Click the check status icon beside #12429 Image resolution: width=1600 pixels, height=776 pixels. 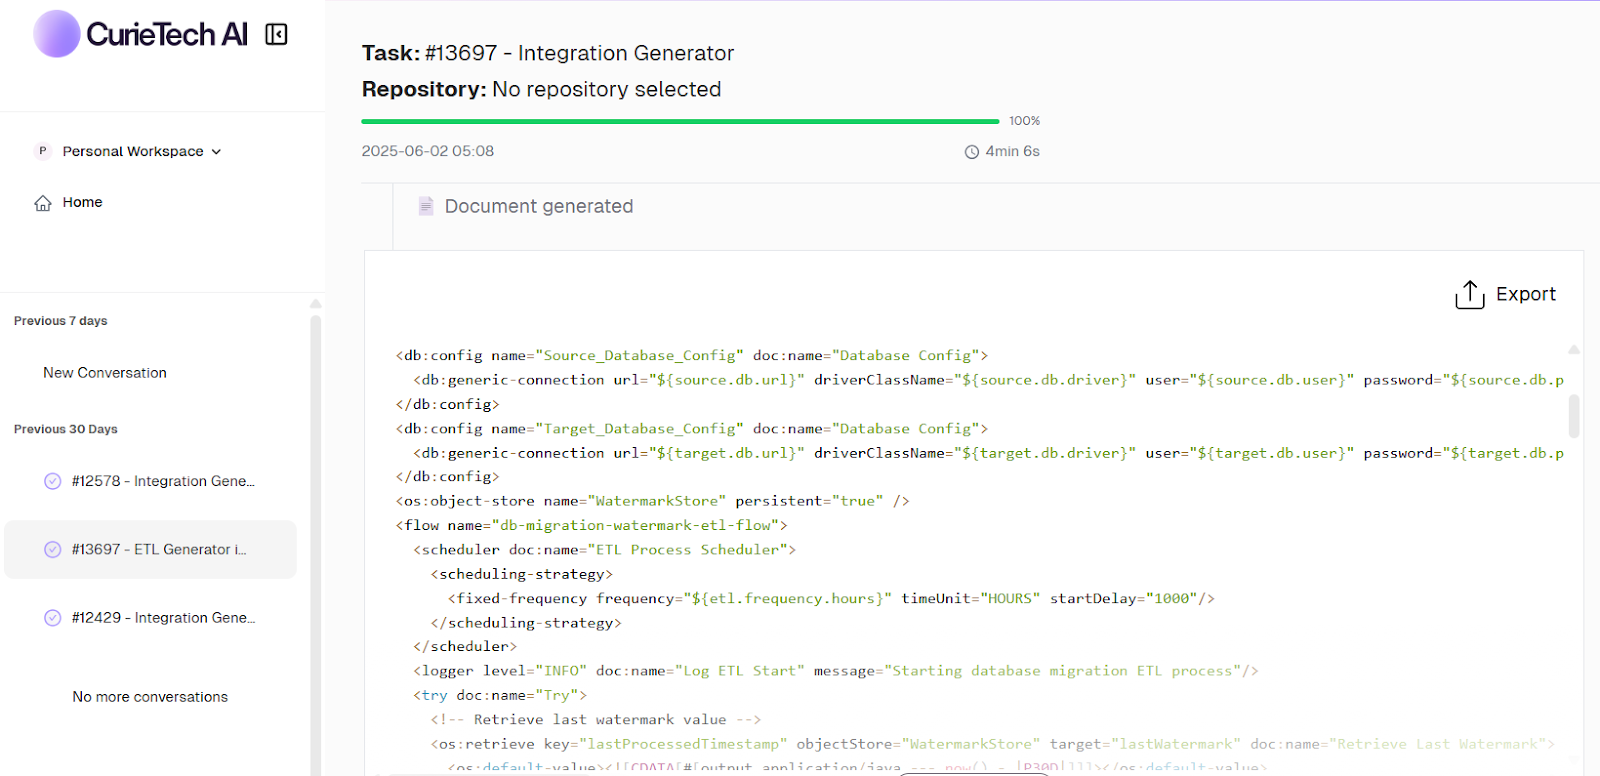[x=53, y=618]
